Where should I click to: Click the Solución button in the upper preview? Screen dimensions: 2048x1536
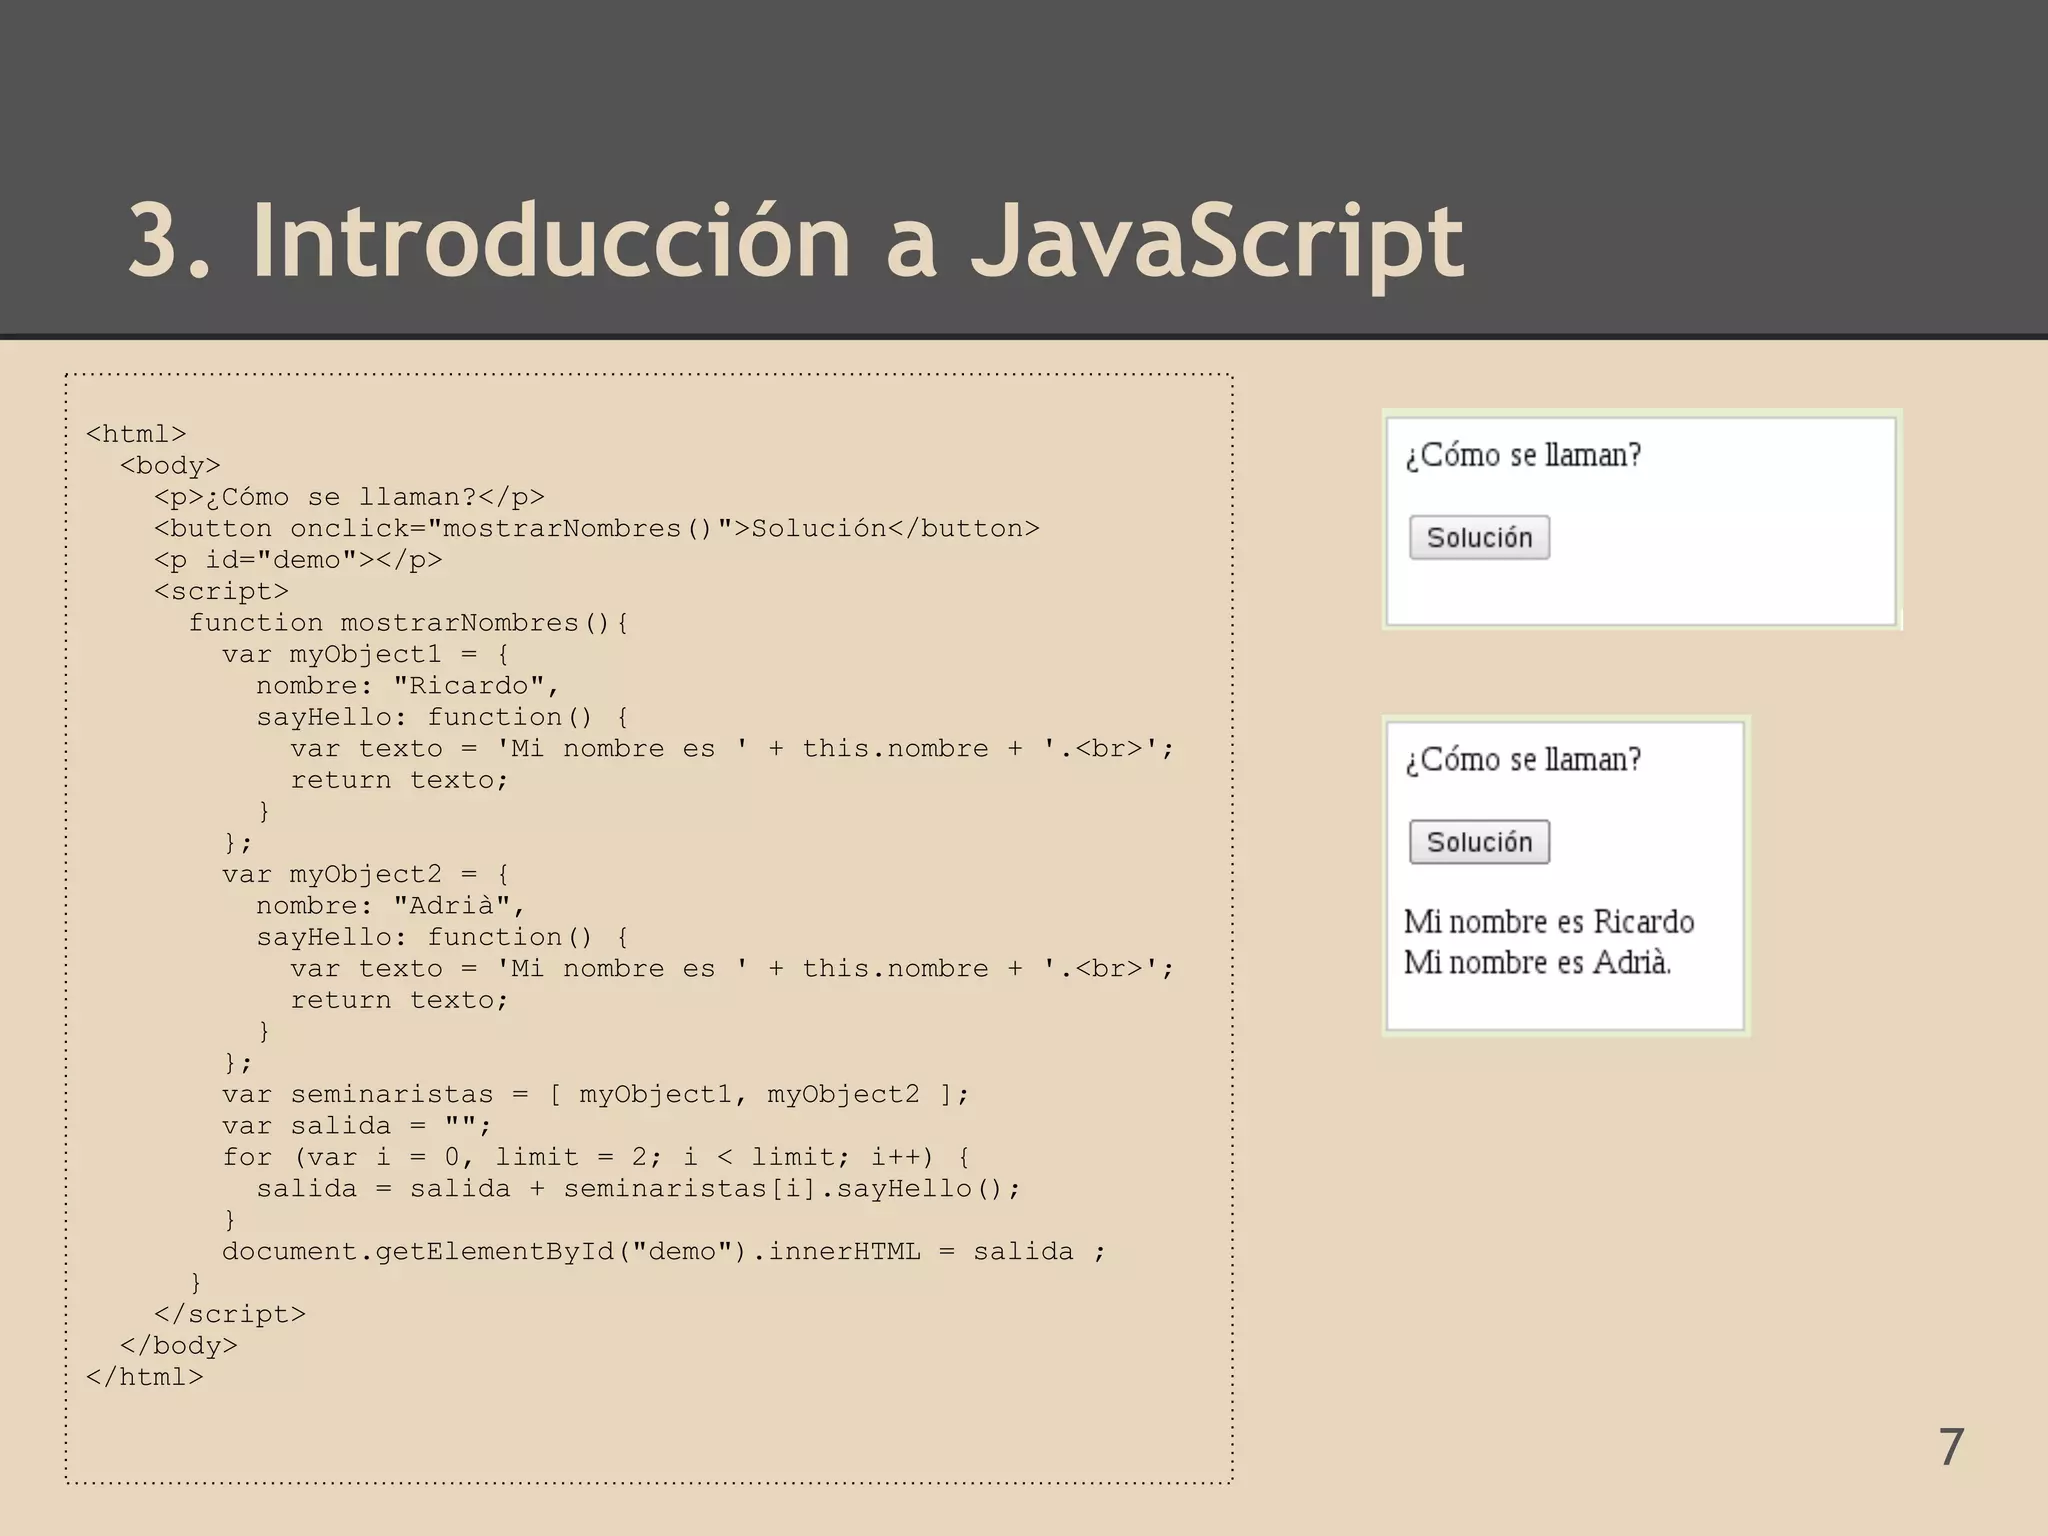pos(1479,538)
